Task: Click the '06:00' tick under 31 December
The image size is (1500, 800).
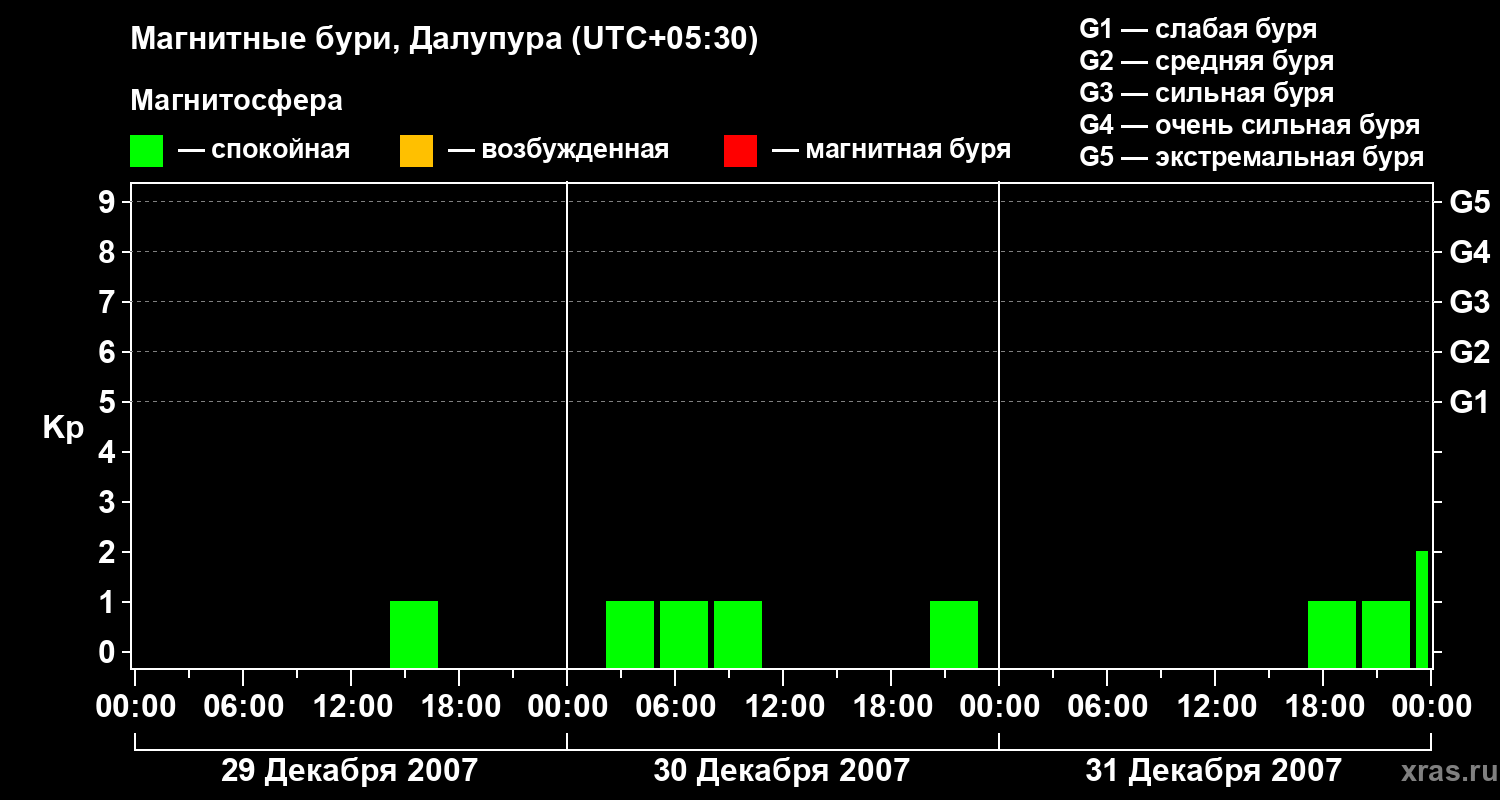Action: tap(1107, 706)
